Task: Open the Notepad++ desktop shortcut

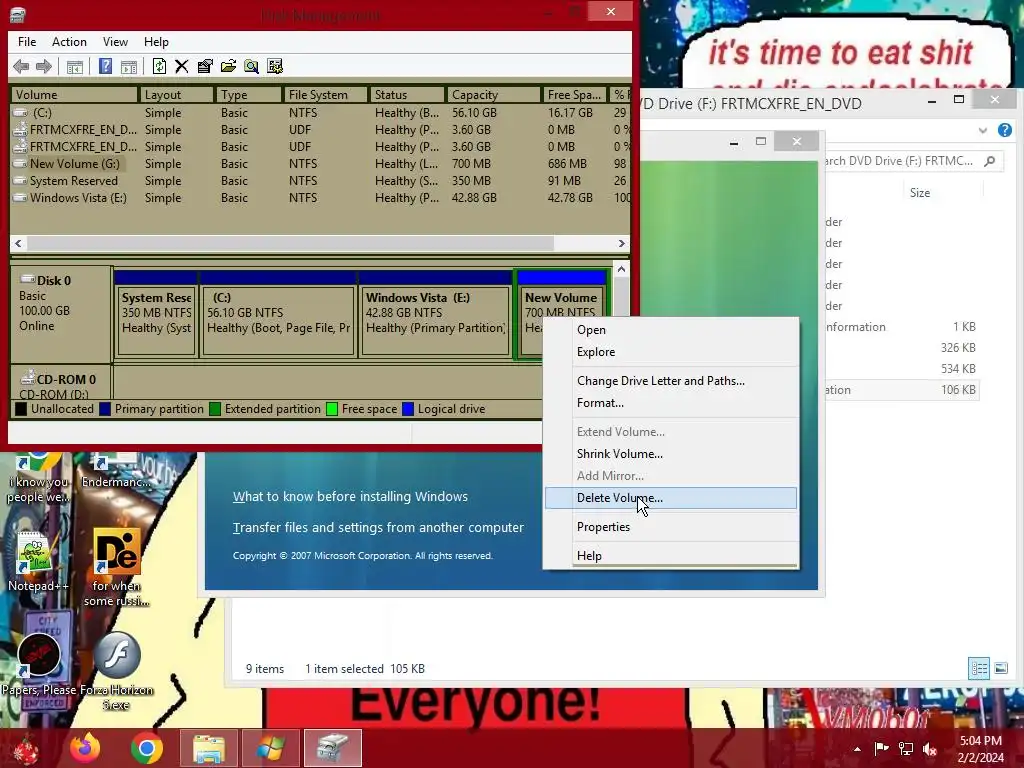Action: [x=37, y=562]
